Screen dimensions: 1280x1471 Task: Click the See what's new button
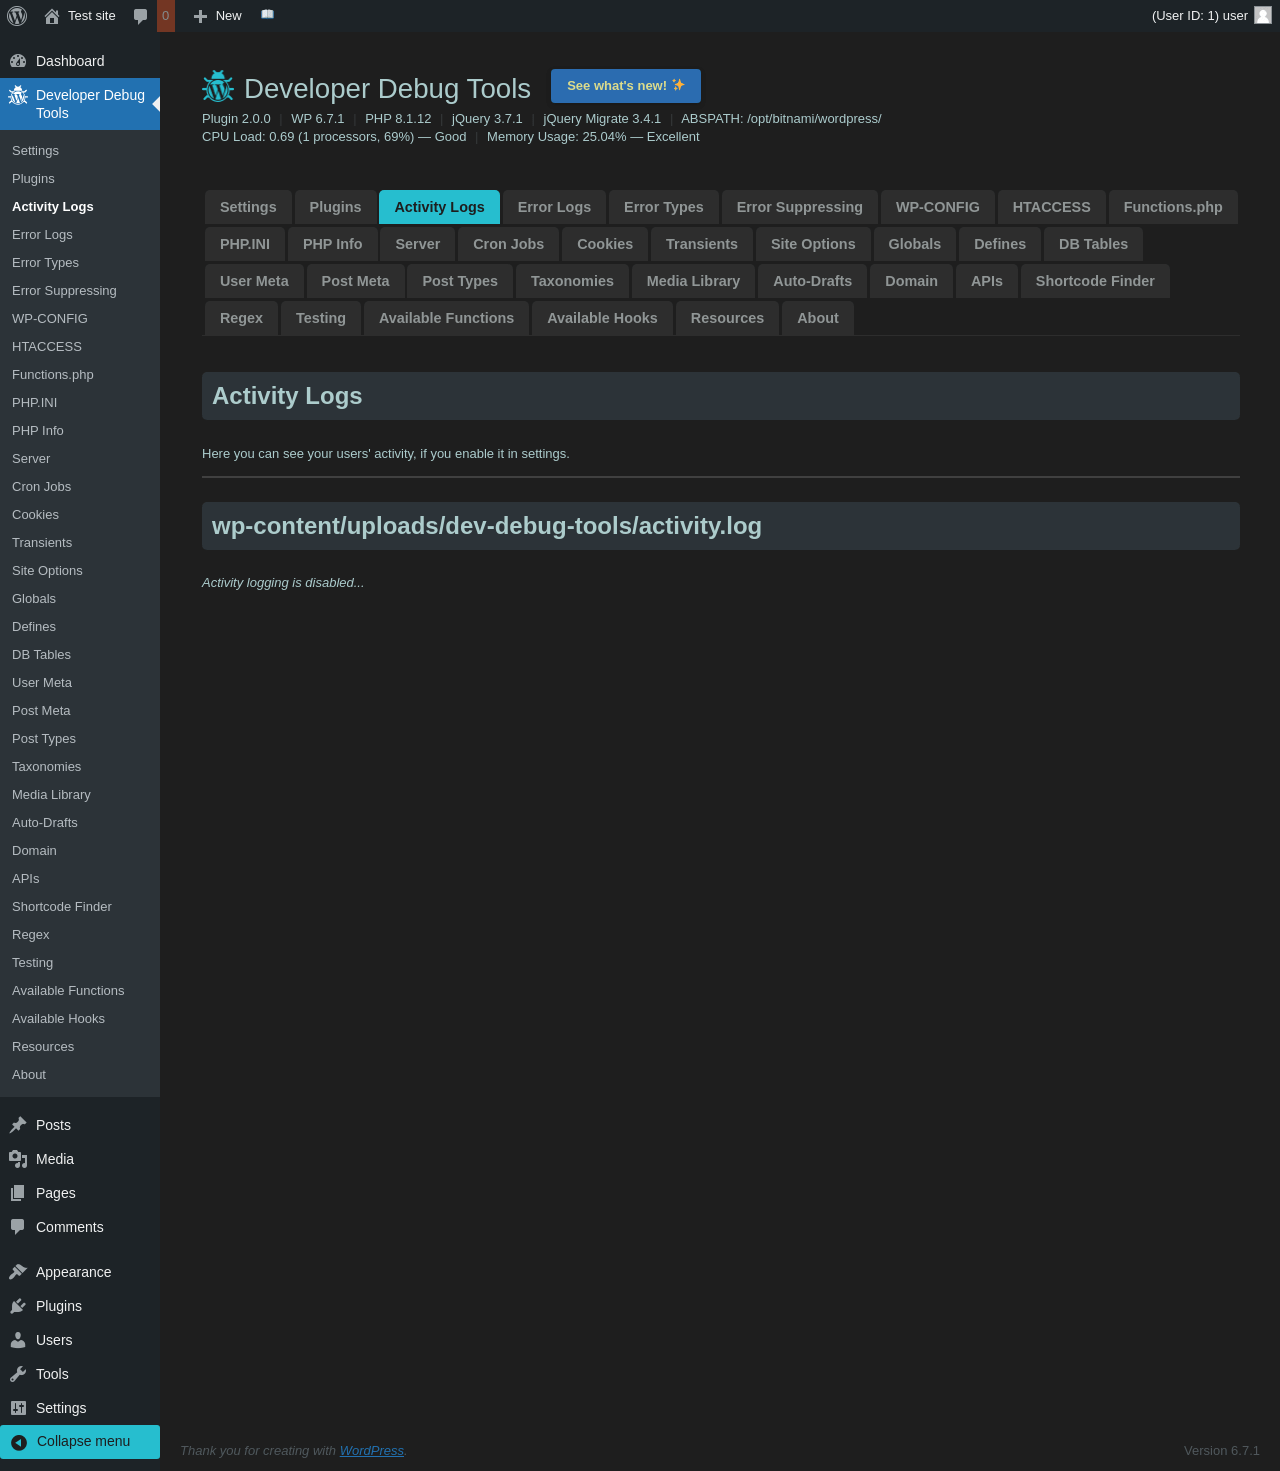pos(625,86)
